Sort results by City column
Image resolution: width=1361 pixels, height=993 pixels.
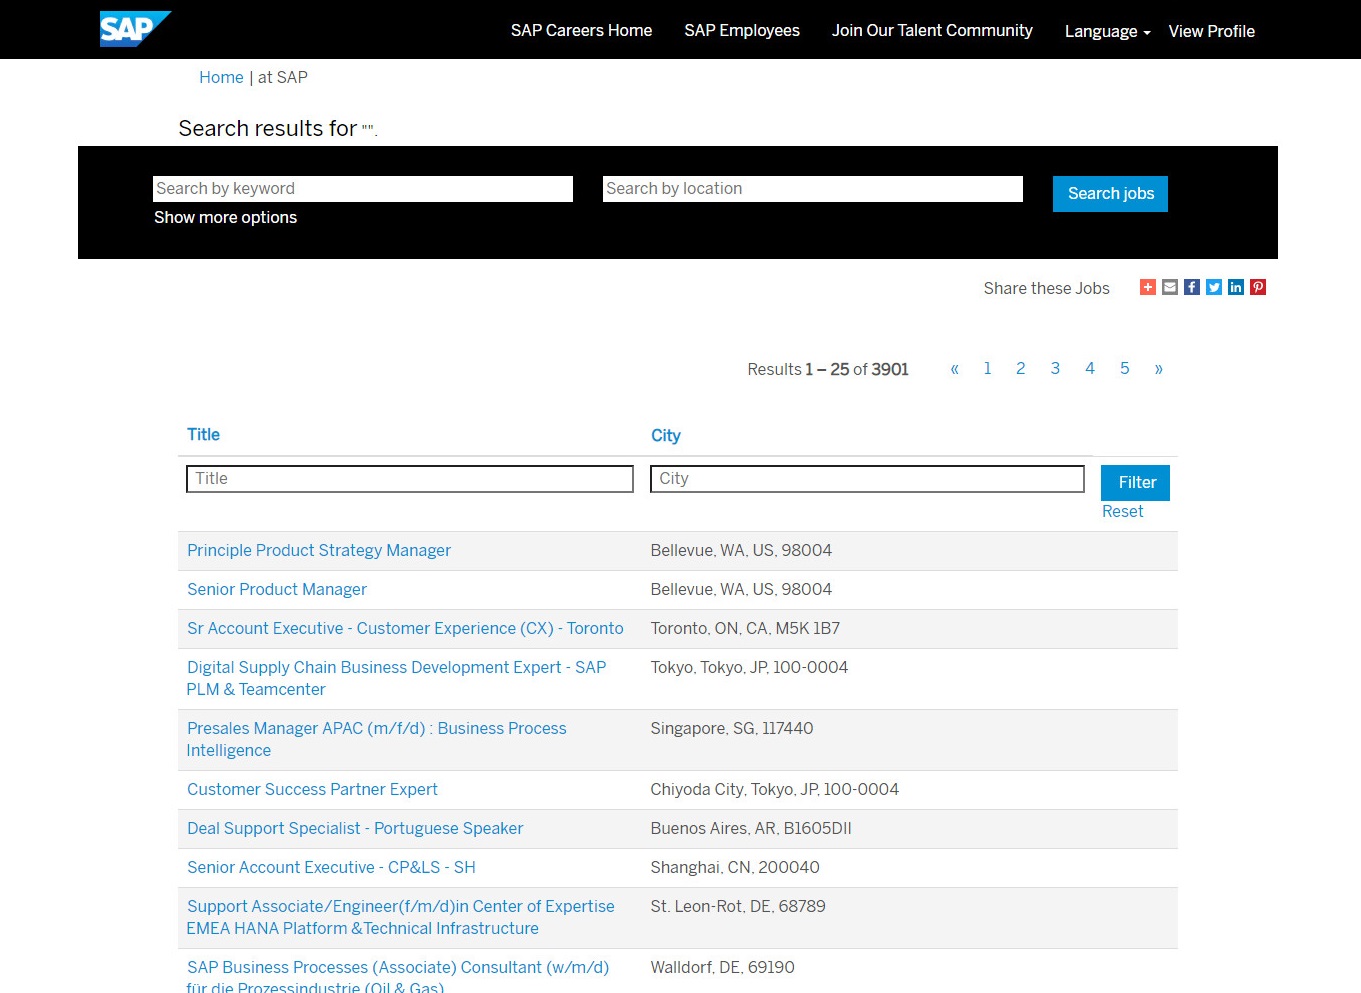tap(665, 436)
